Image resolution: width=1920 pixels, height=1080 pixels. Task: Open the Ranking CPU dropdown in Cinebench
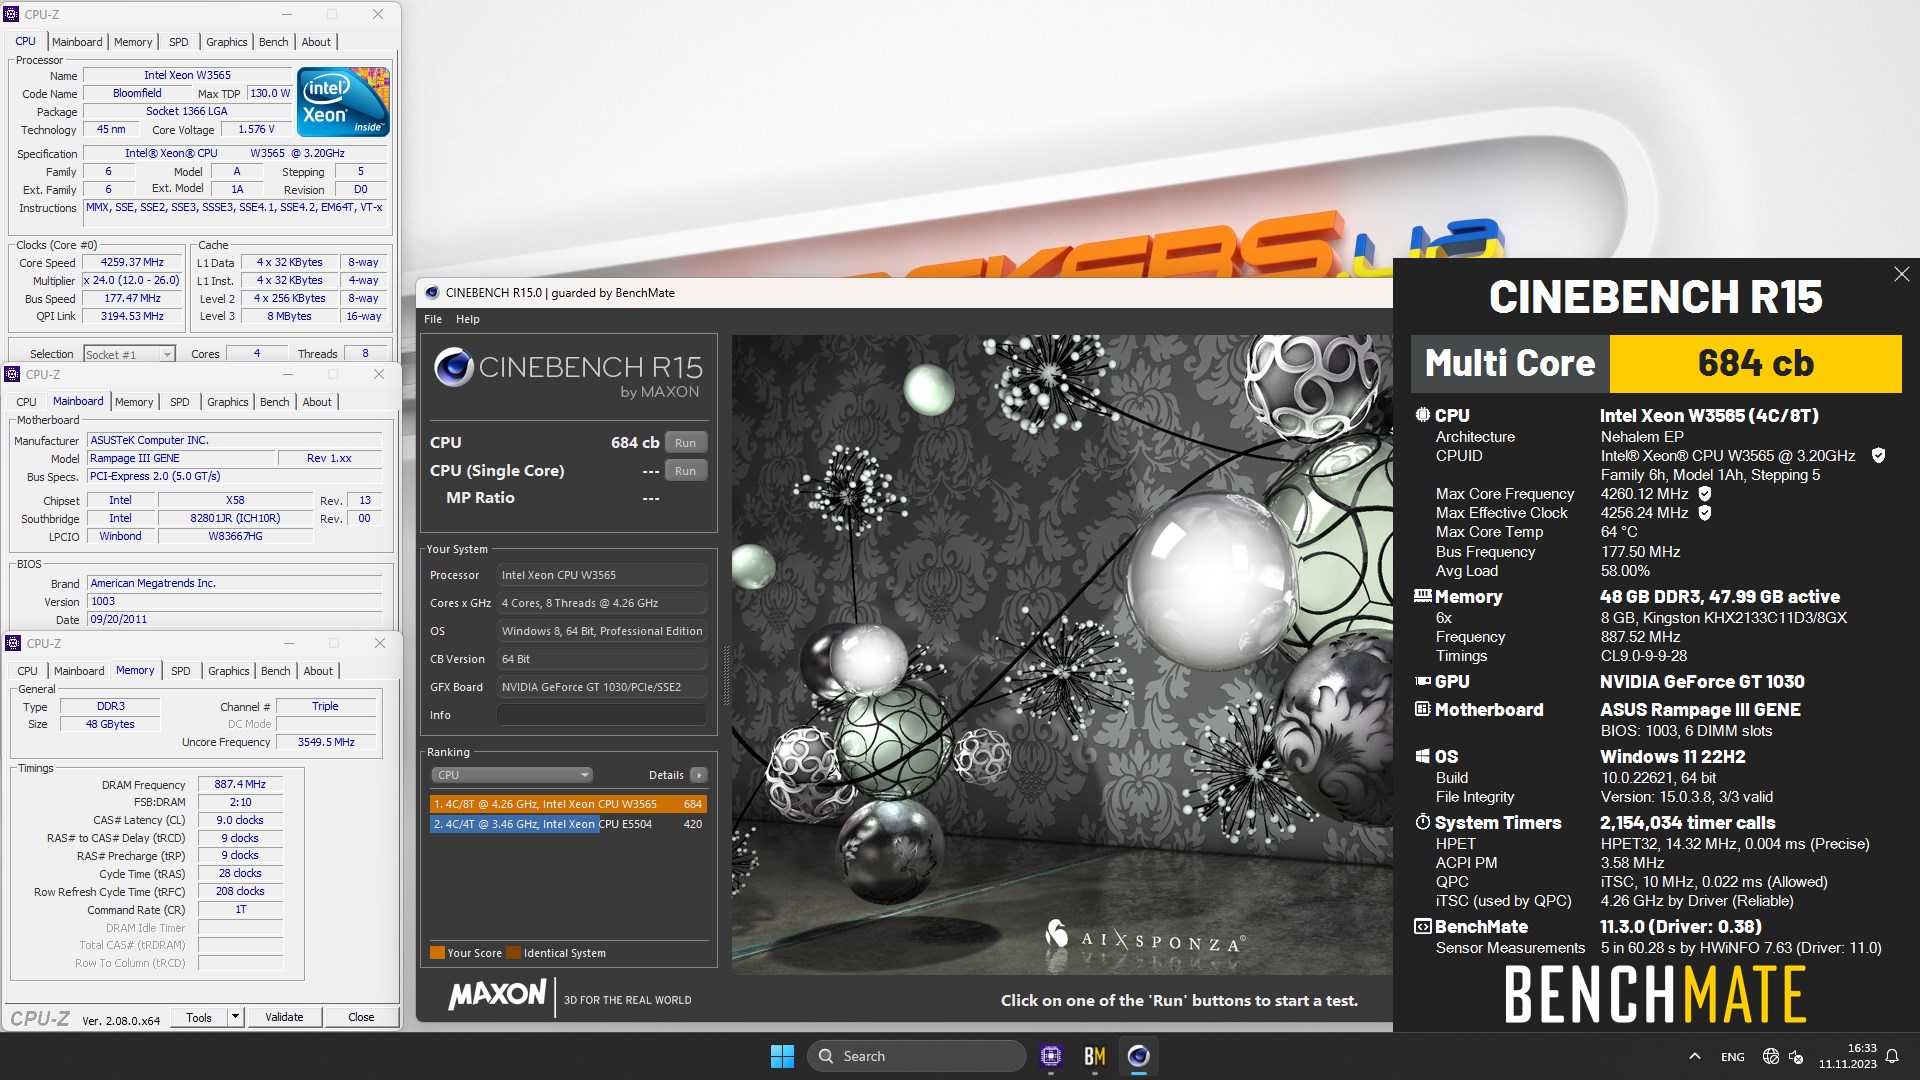[x=512, y=775]
